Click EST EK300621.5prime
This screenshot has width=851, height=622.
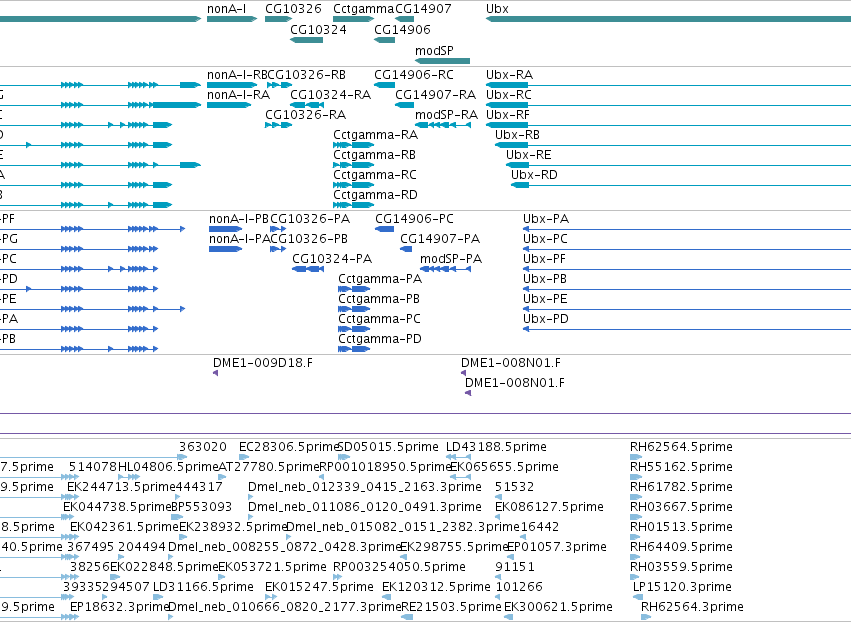pos(558,608)
